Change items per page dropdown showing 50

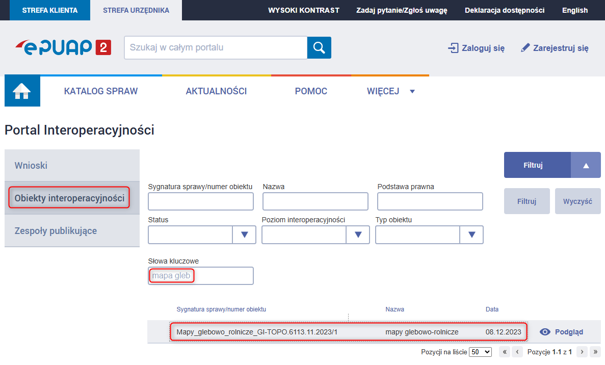[480, 352]
